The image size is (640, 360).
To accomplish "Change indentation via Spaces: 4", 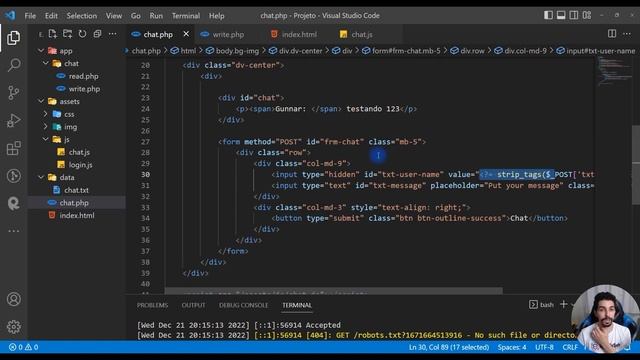I will (x=511, y=347).
